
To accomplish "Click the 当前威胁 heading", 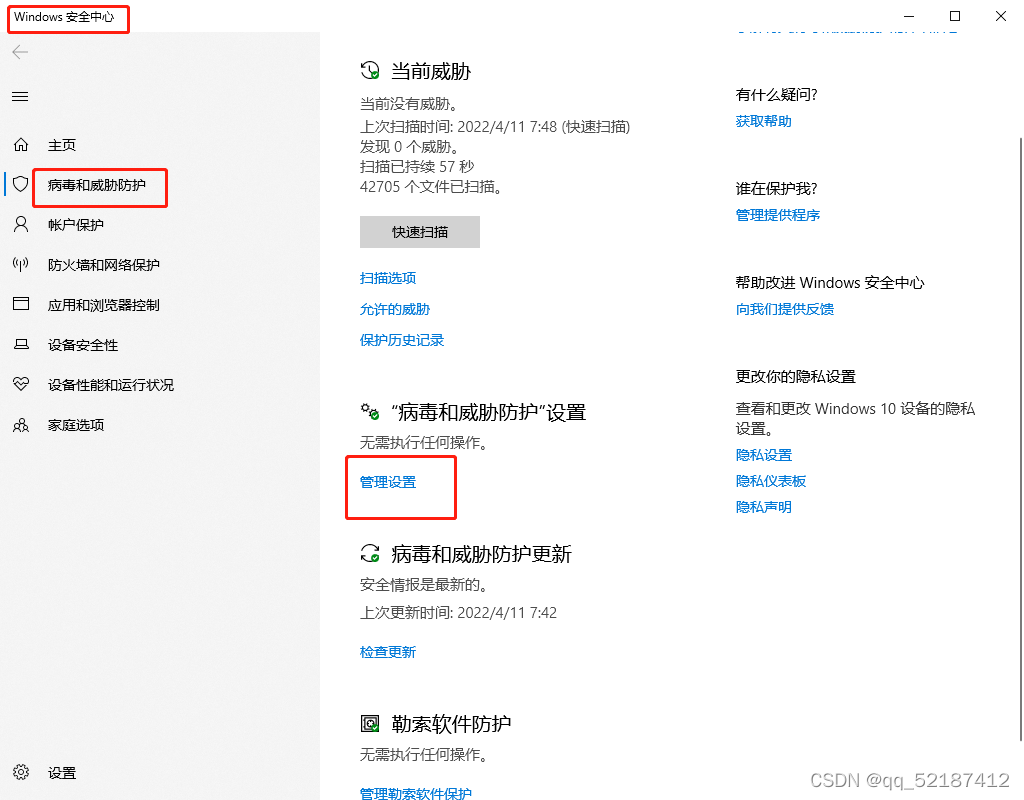I will click(x=431, y=71).
